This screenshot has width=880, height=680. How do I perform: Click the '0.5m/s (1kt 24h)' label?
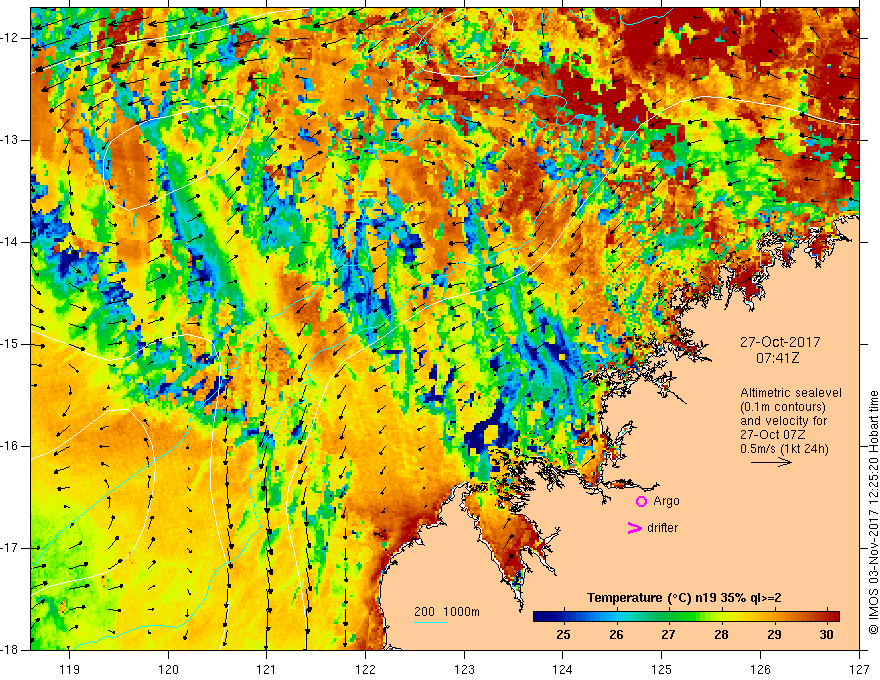(784, 449)
